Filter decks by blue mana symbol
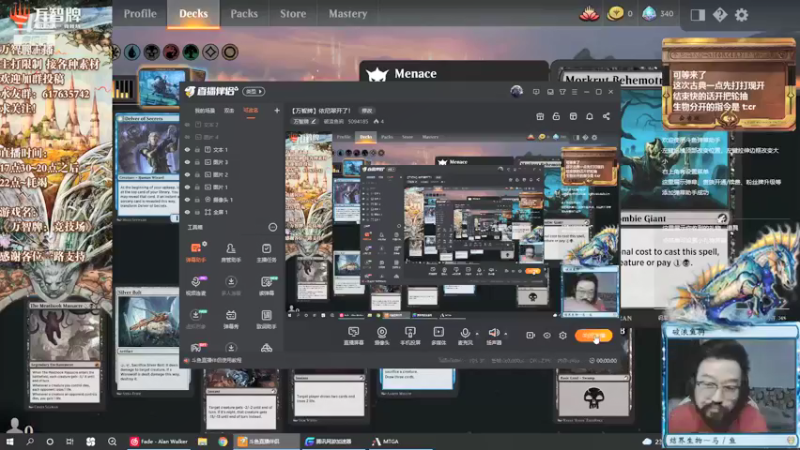The image size is (800, 450). (x=132, y=52)
